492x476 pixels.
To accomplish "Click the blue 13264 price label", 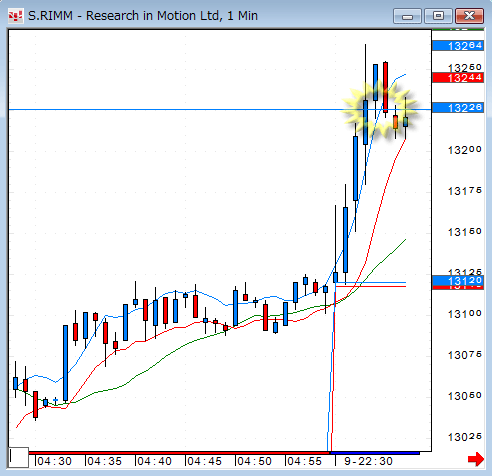I will [458, 46].
